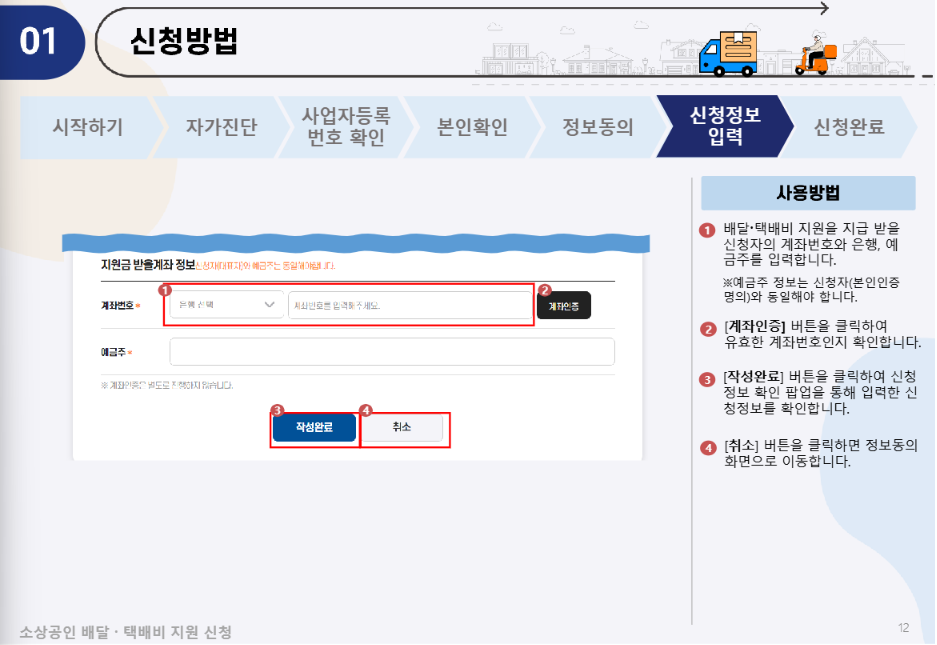Click the 계좌번호 field label
937x645 pixels.
point(117,305)
